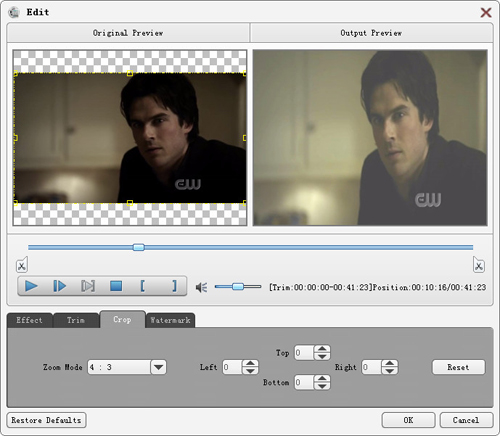Viewport: 500px width, 436px height.
Task: Confirm edits with OK
Action: [x=408, y=420]
